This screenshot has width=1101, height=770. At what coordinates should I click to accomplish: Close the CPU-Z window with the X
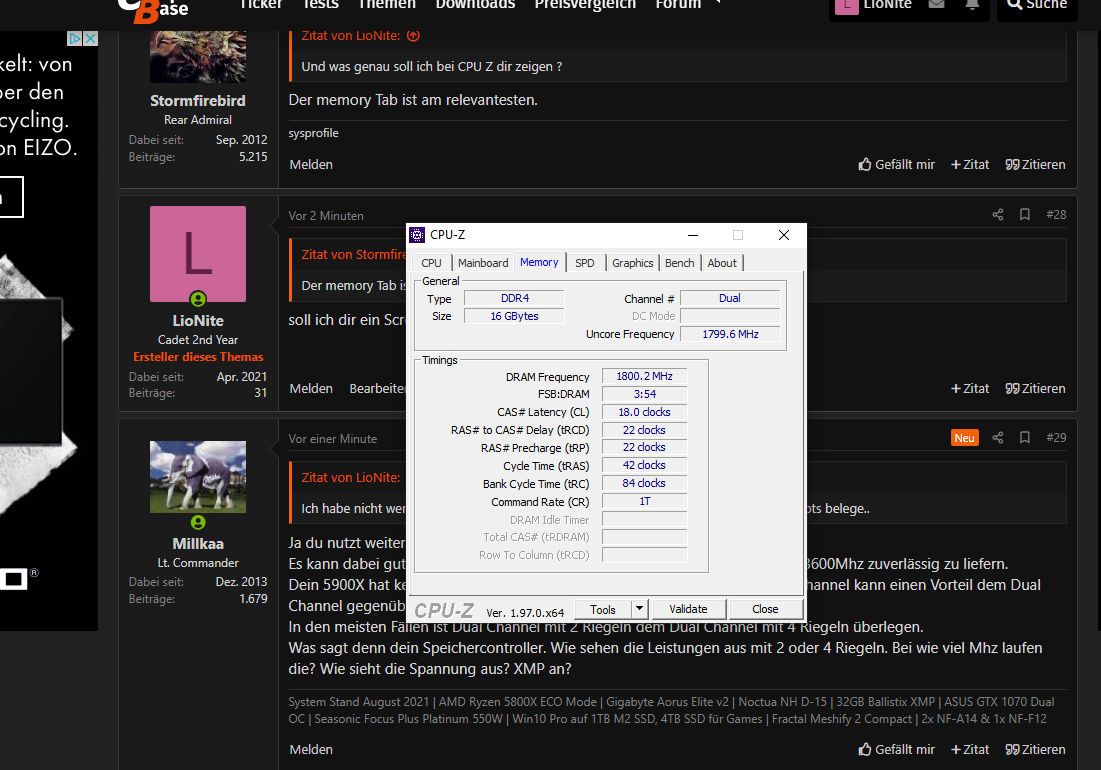coord(784,235)
